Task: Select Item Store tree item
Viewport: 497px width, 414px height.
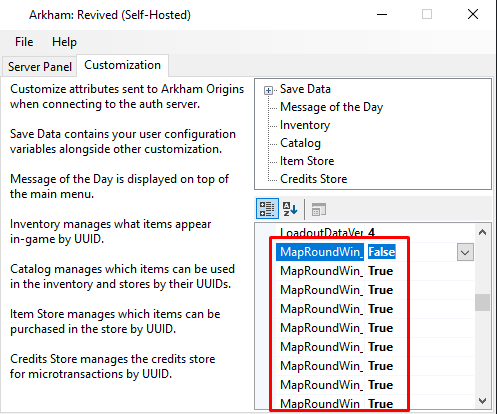Action: pyautogui.click(x=307, y=161)
